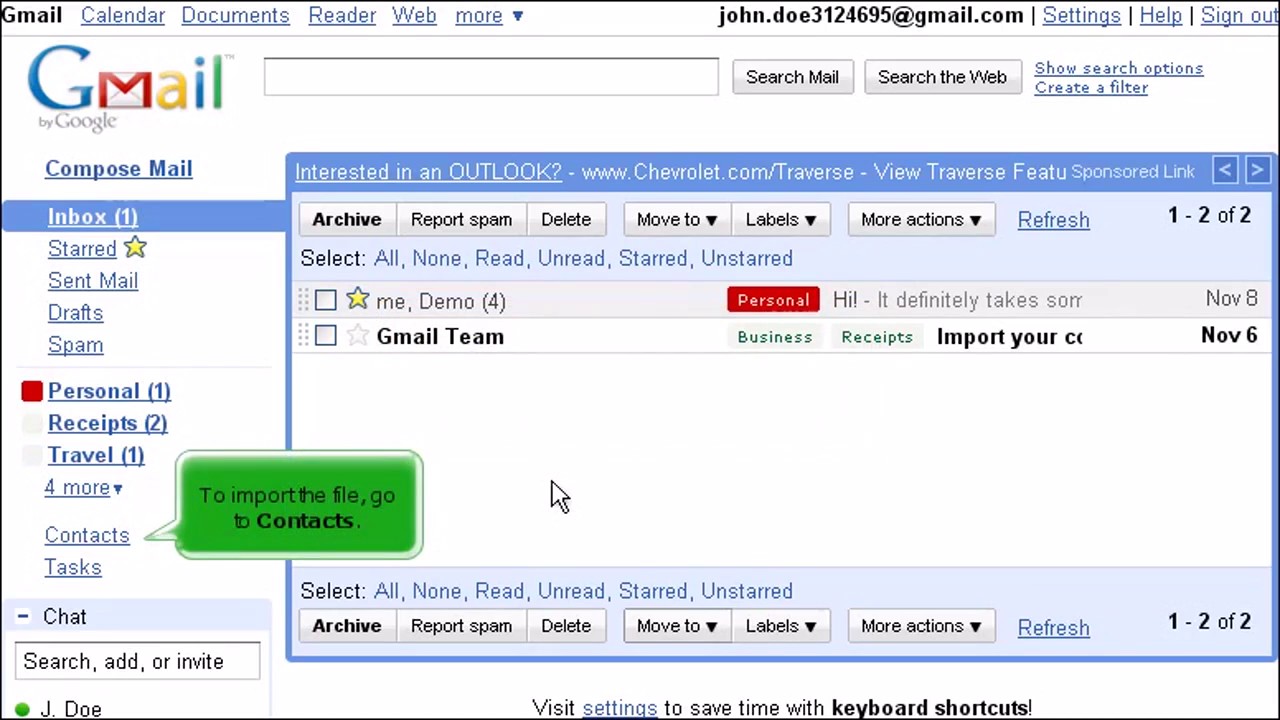This screenshot has width=1280, height=720.
Task: Open Travel (1) label
Action: pyautogui.click(x=96, y=455)
